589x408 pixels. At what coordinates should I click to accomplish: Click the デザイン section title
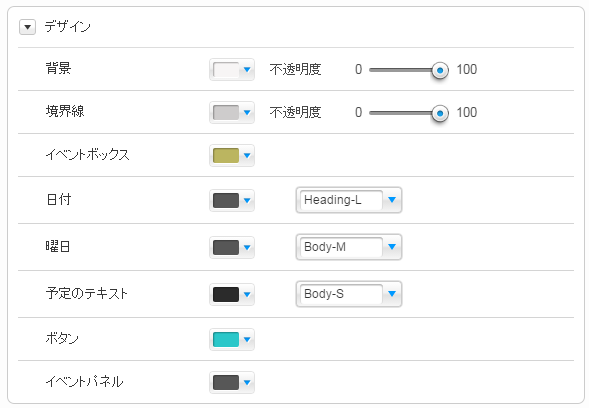coord(68,27)
